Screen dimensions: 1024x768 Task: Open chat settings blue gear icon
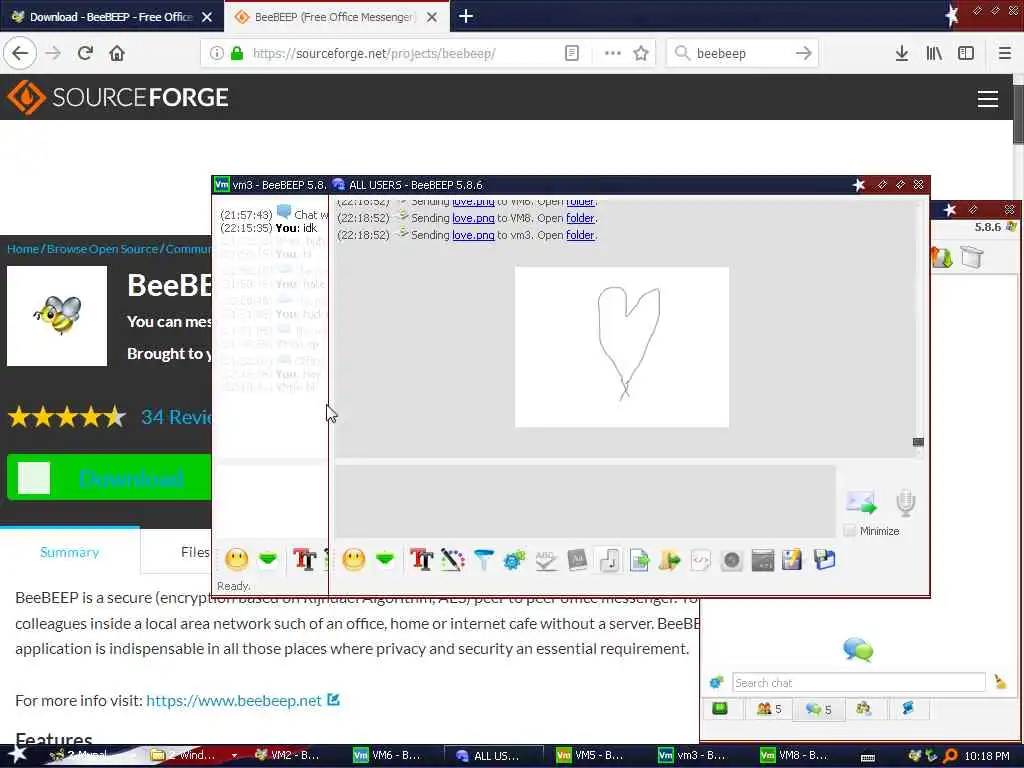pos(514,560)
